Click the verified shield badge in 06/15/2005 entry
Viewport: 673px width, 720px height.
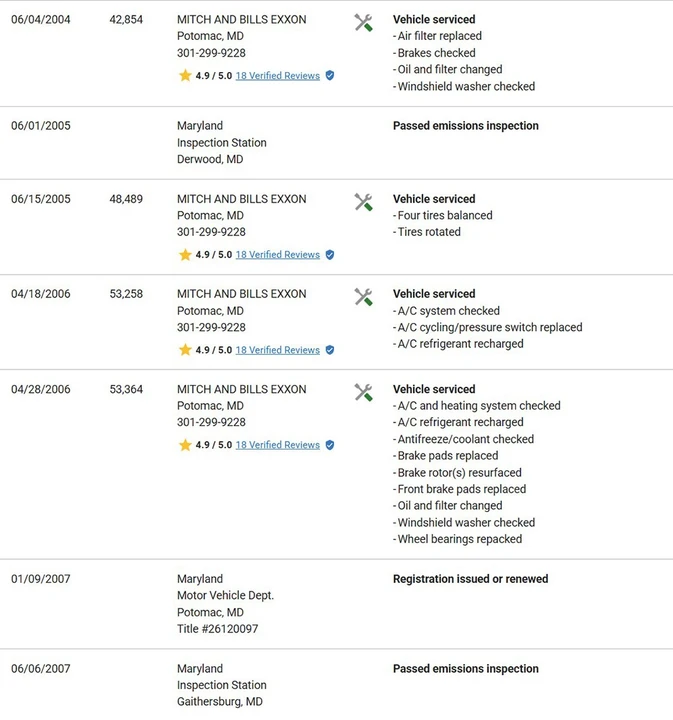330,254
